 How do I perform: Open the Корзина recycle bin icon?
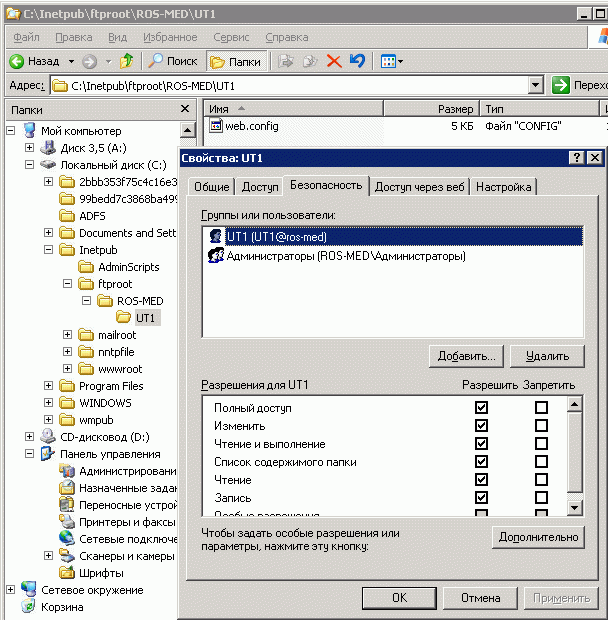[x=29, y=607]
